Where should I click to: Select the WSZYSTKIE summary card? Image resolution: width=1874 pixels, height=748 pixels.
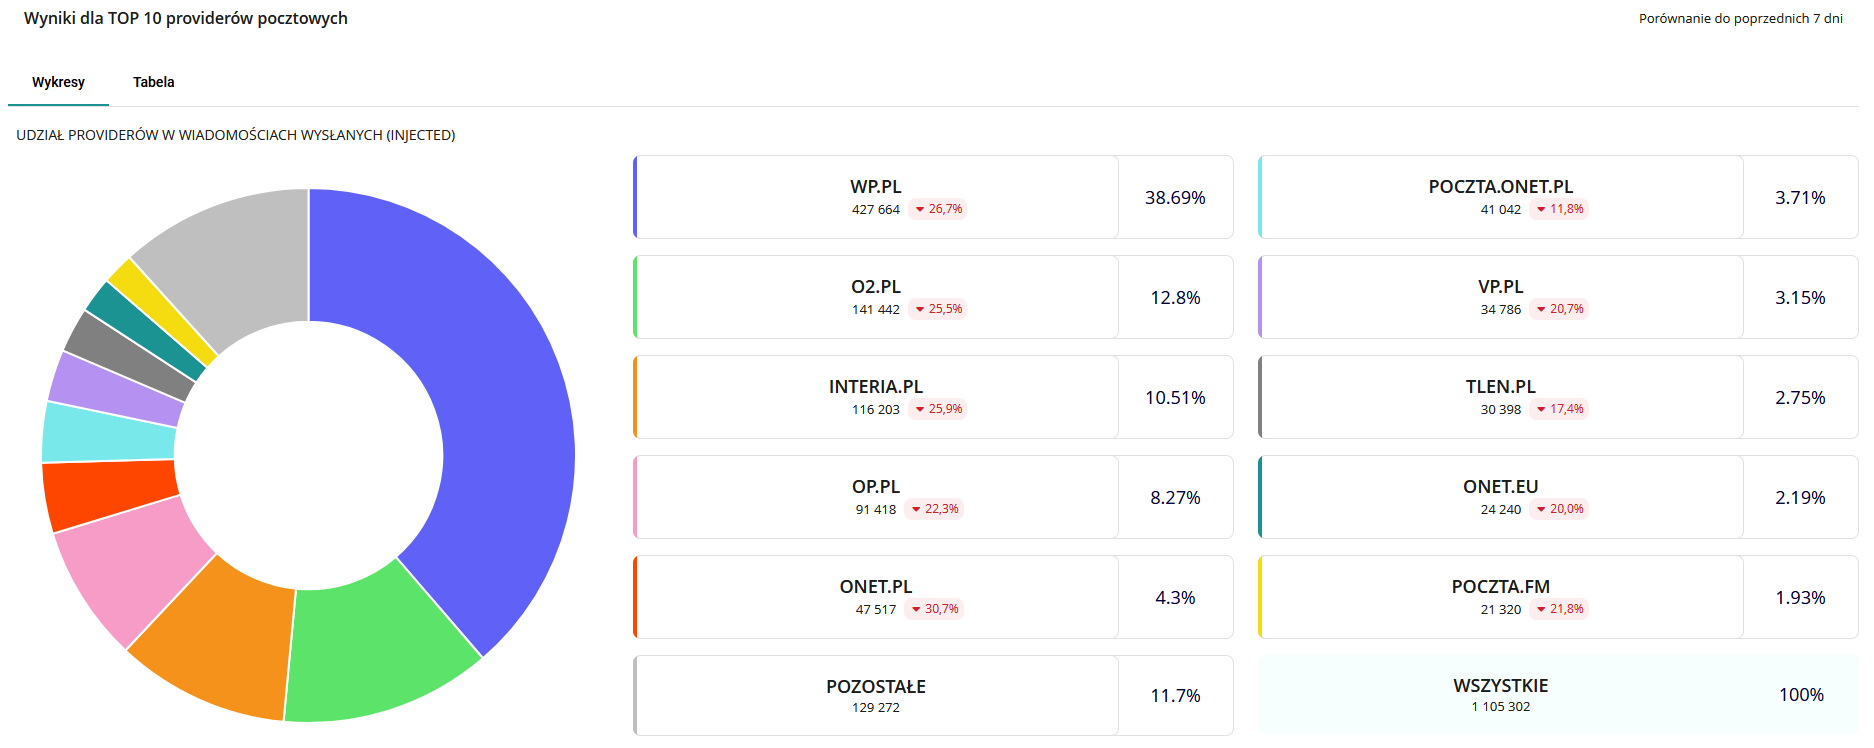pyautogui.click(x=1557, y=695)
